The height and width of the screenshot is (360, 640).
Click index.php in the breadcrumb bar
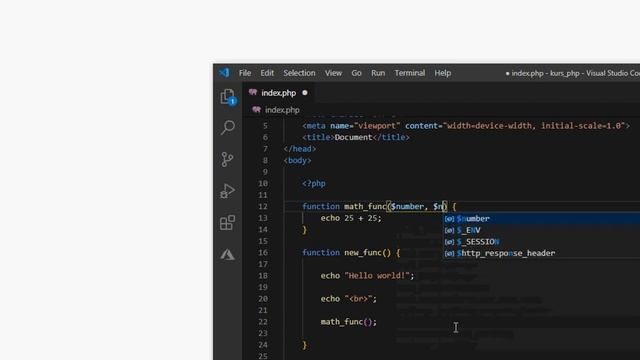[282, 110]
